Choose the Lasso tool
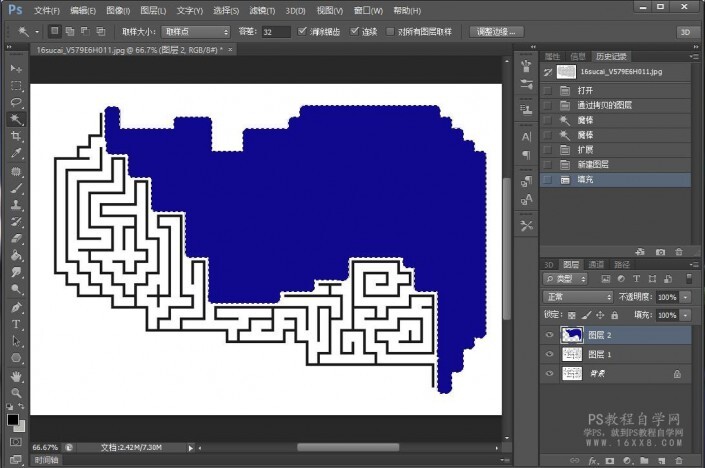Image resolution: width=705 pixels, height=468 pixels. [x=16, y=102]
